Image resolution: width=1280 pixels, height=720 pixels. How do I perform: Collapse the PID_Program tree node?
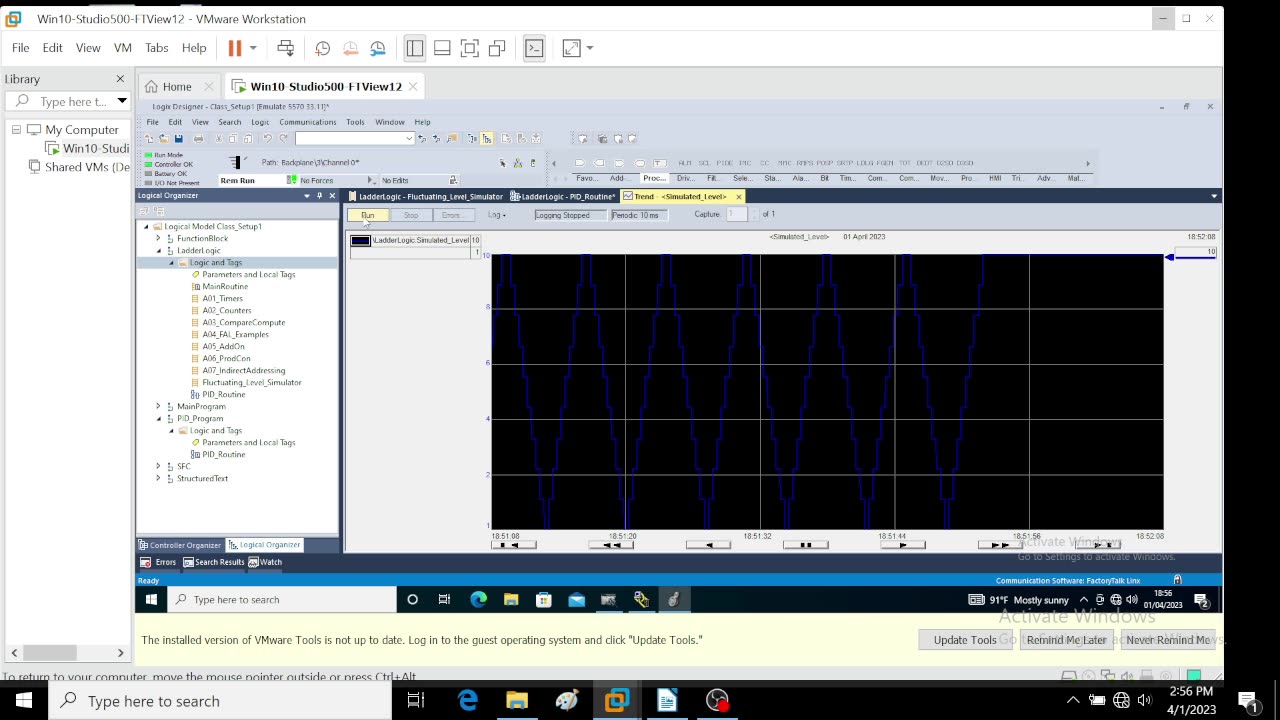[158, 419]
